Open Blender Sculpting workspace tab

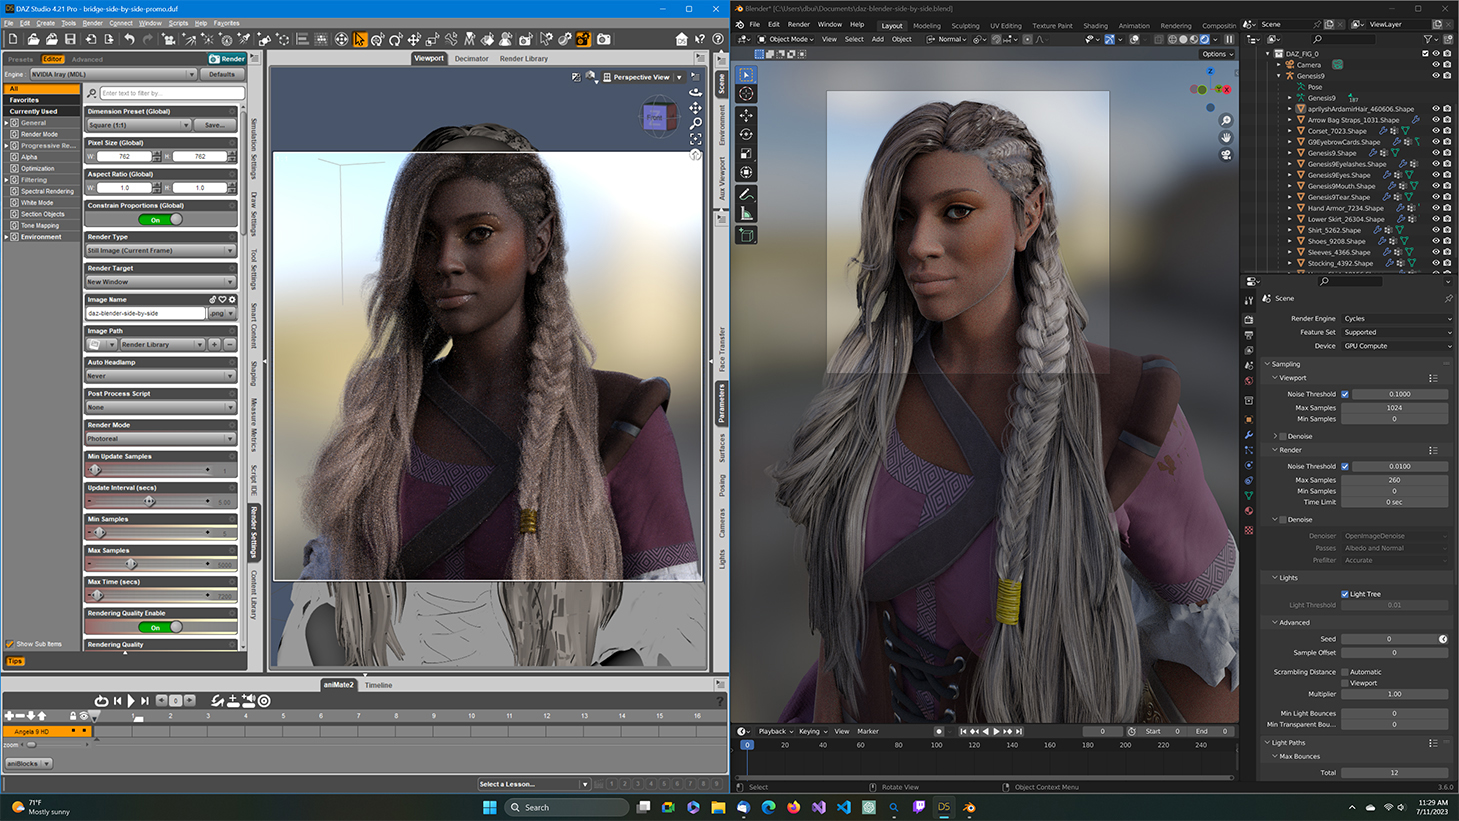click(x=965, y=26)
